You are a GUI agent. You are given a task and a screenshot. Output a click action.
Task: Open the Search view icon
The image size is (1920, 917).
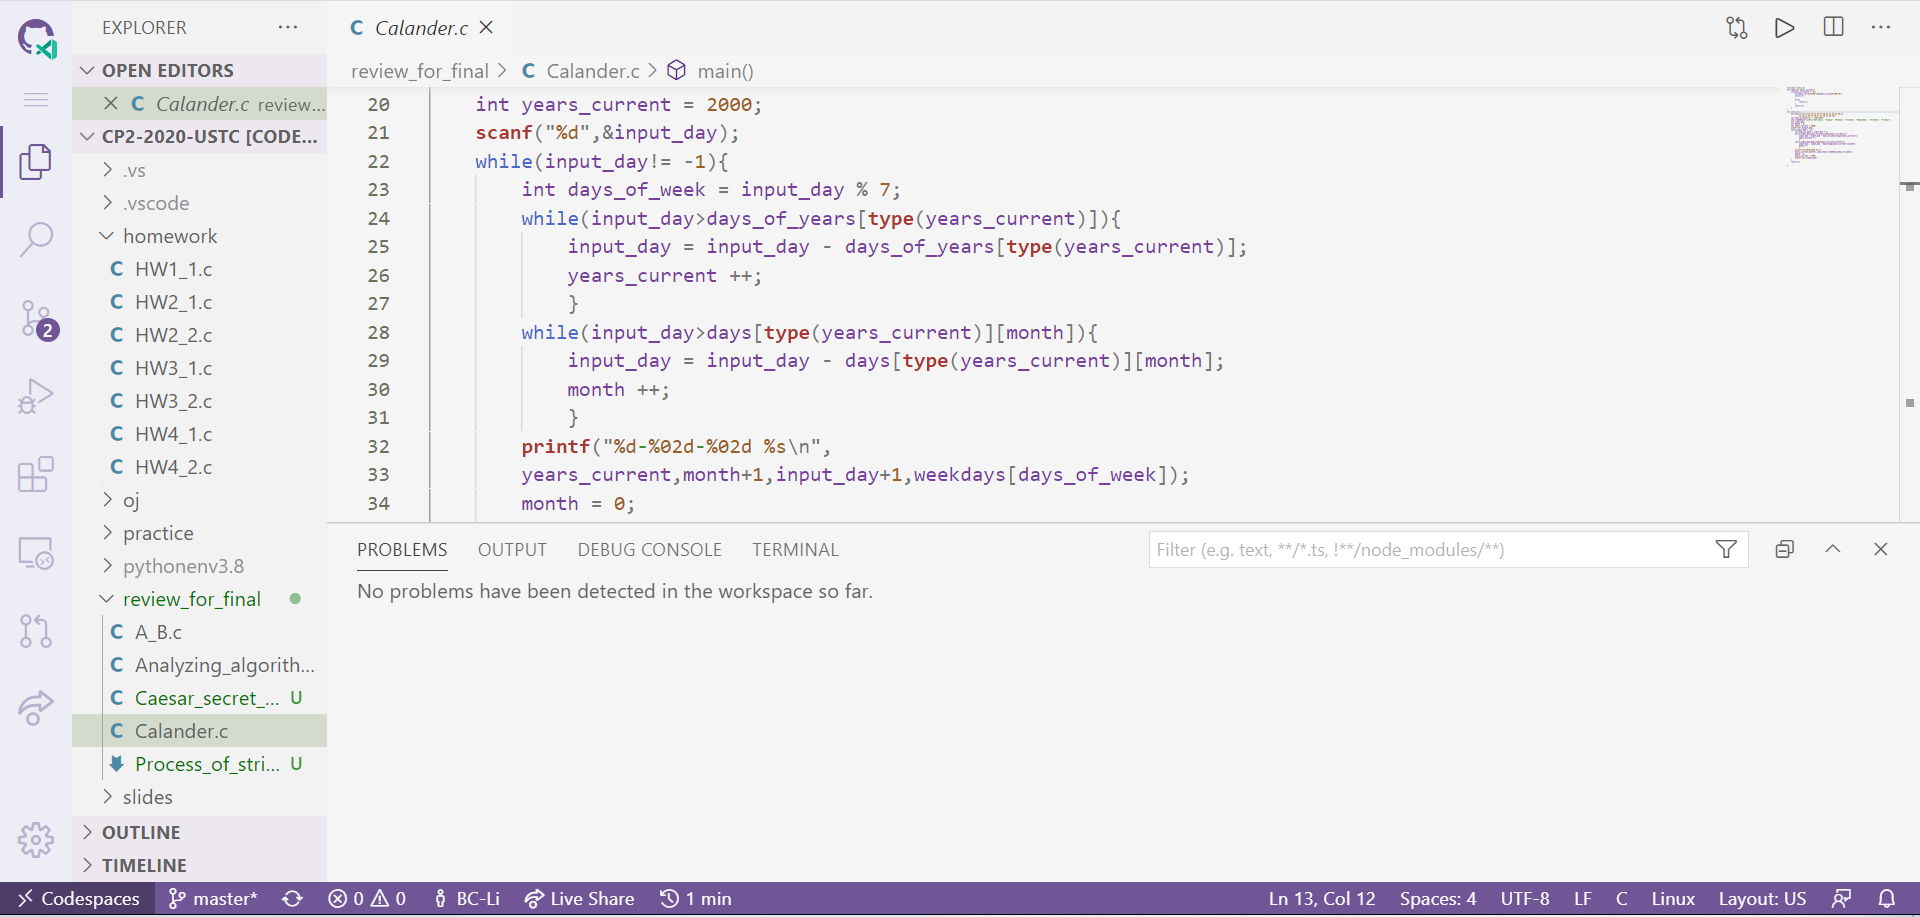36,240
